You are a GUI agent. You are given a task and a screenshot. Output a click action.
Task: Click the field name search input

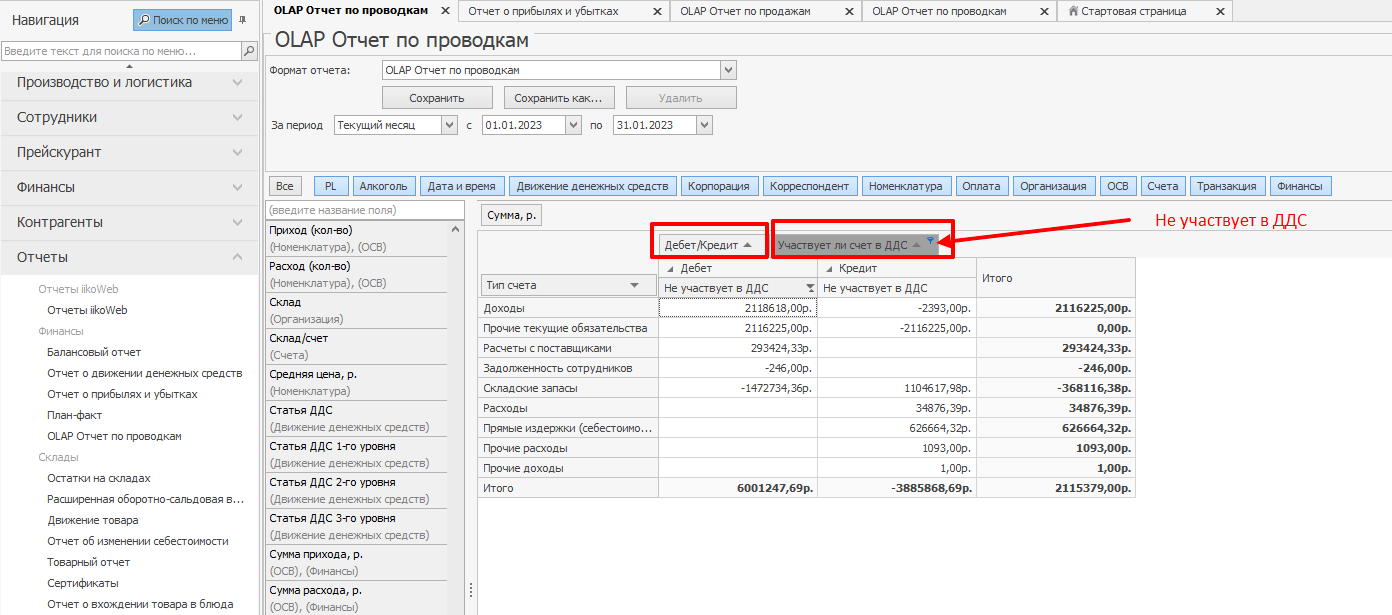364,210
